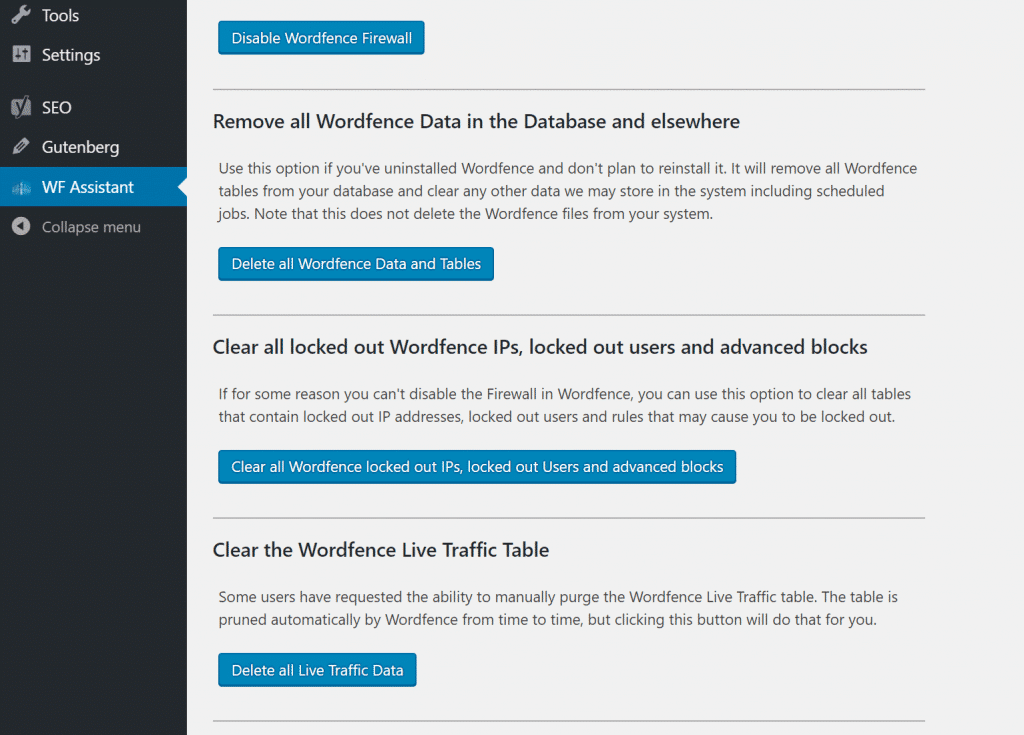Open the Gutenberg menu item
This screenshot has width=1024, height=735.
[x=80, y=147]
